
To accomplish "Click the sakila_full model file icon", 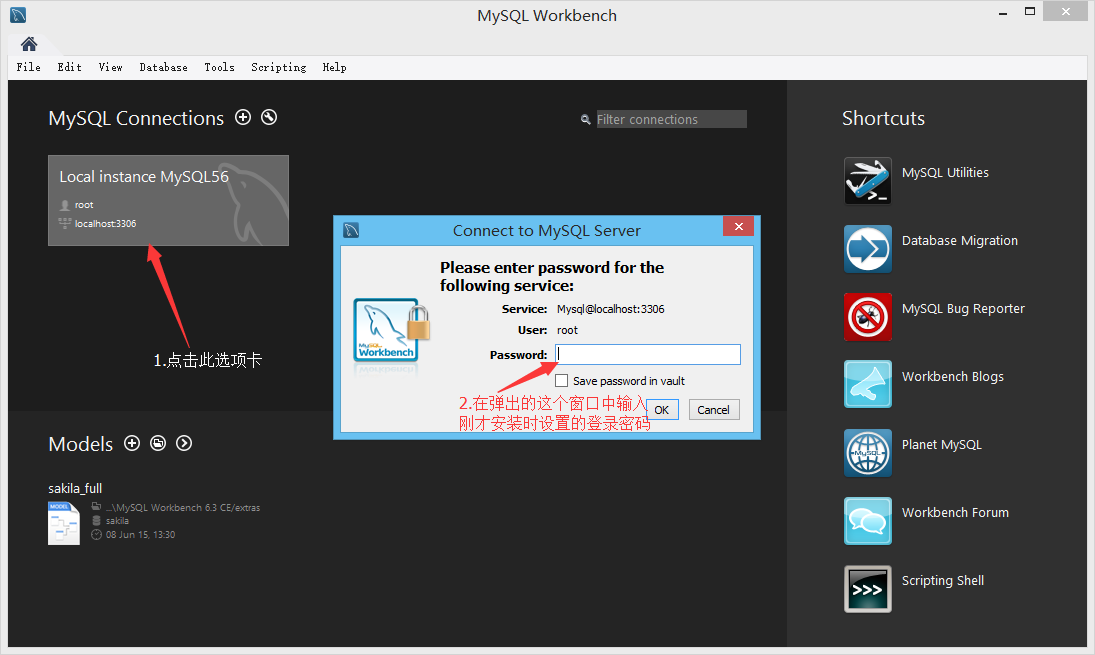I will [64, 523].
